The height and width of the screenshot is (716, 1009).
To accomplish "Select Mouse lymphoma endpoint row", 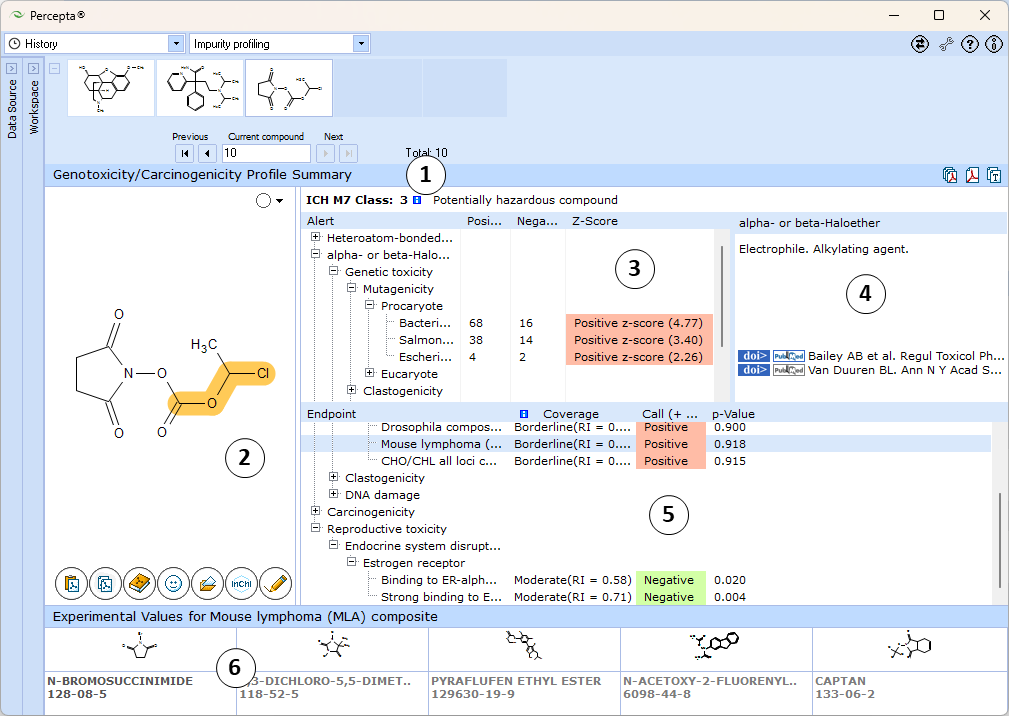I will [647, 444].
